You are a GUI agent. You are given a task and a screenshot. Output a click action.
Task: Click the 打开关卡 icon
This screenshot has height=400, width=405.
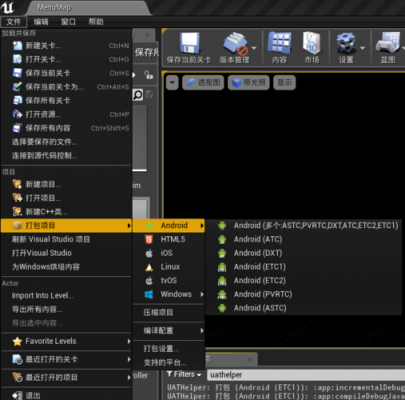17,59
